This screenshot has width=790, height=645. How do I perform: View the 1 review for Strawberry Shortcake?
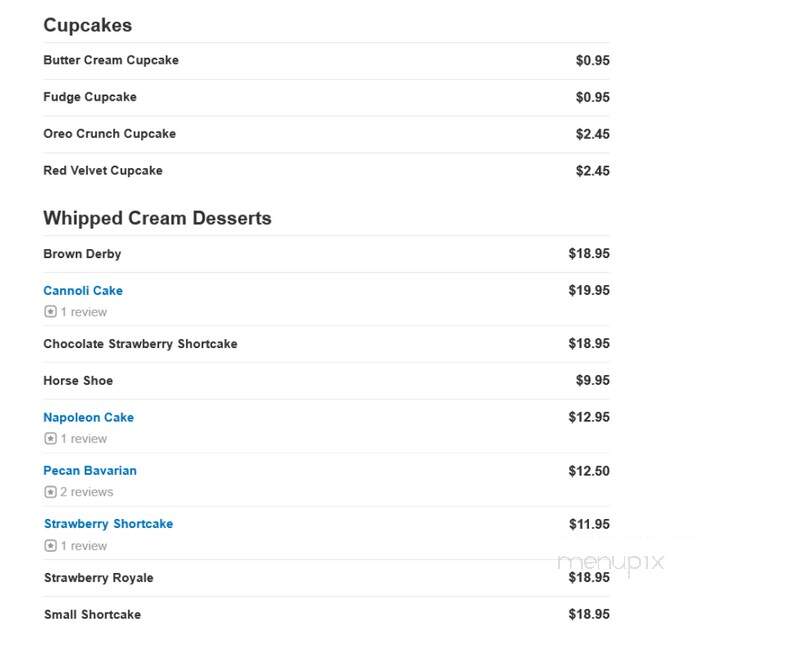[84, 546]
